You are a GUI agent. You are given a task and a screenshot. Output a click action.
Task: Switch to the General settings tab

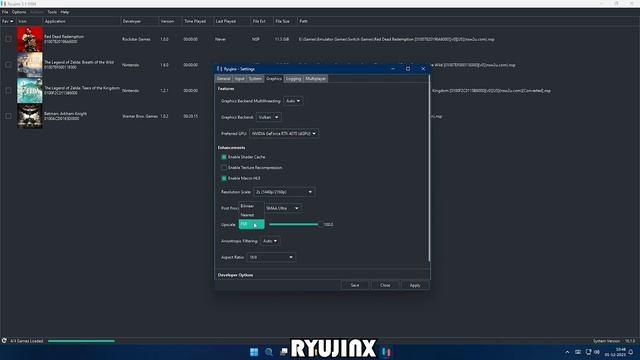point(224,78)
